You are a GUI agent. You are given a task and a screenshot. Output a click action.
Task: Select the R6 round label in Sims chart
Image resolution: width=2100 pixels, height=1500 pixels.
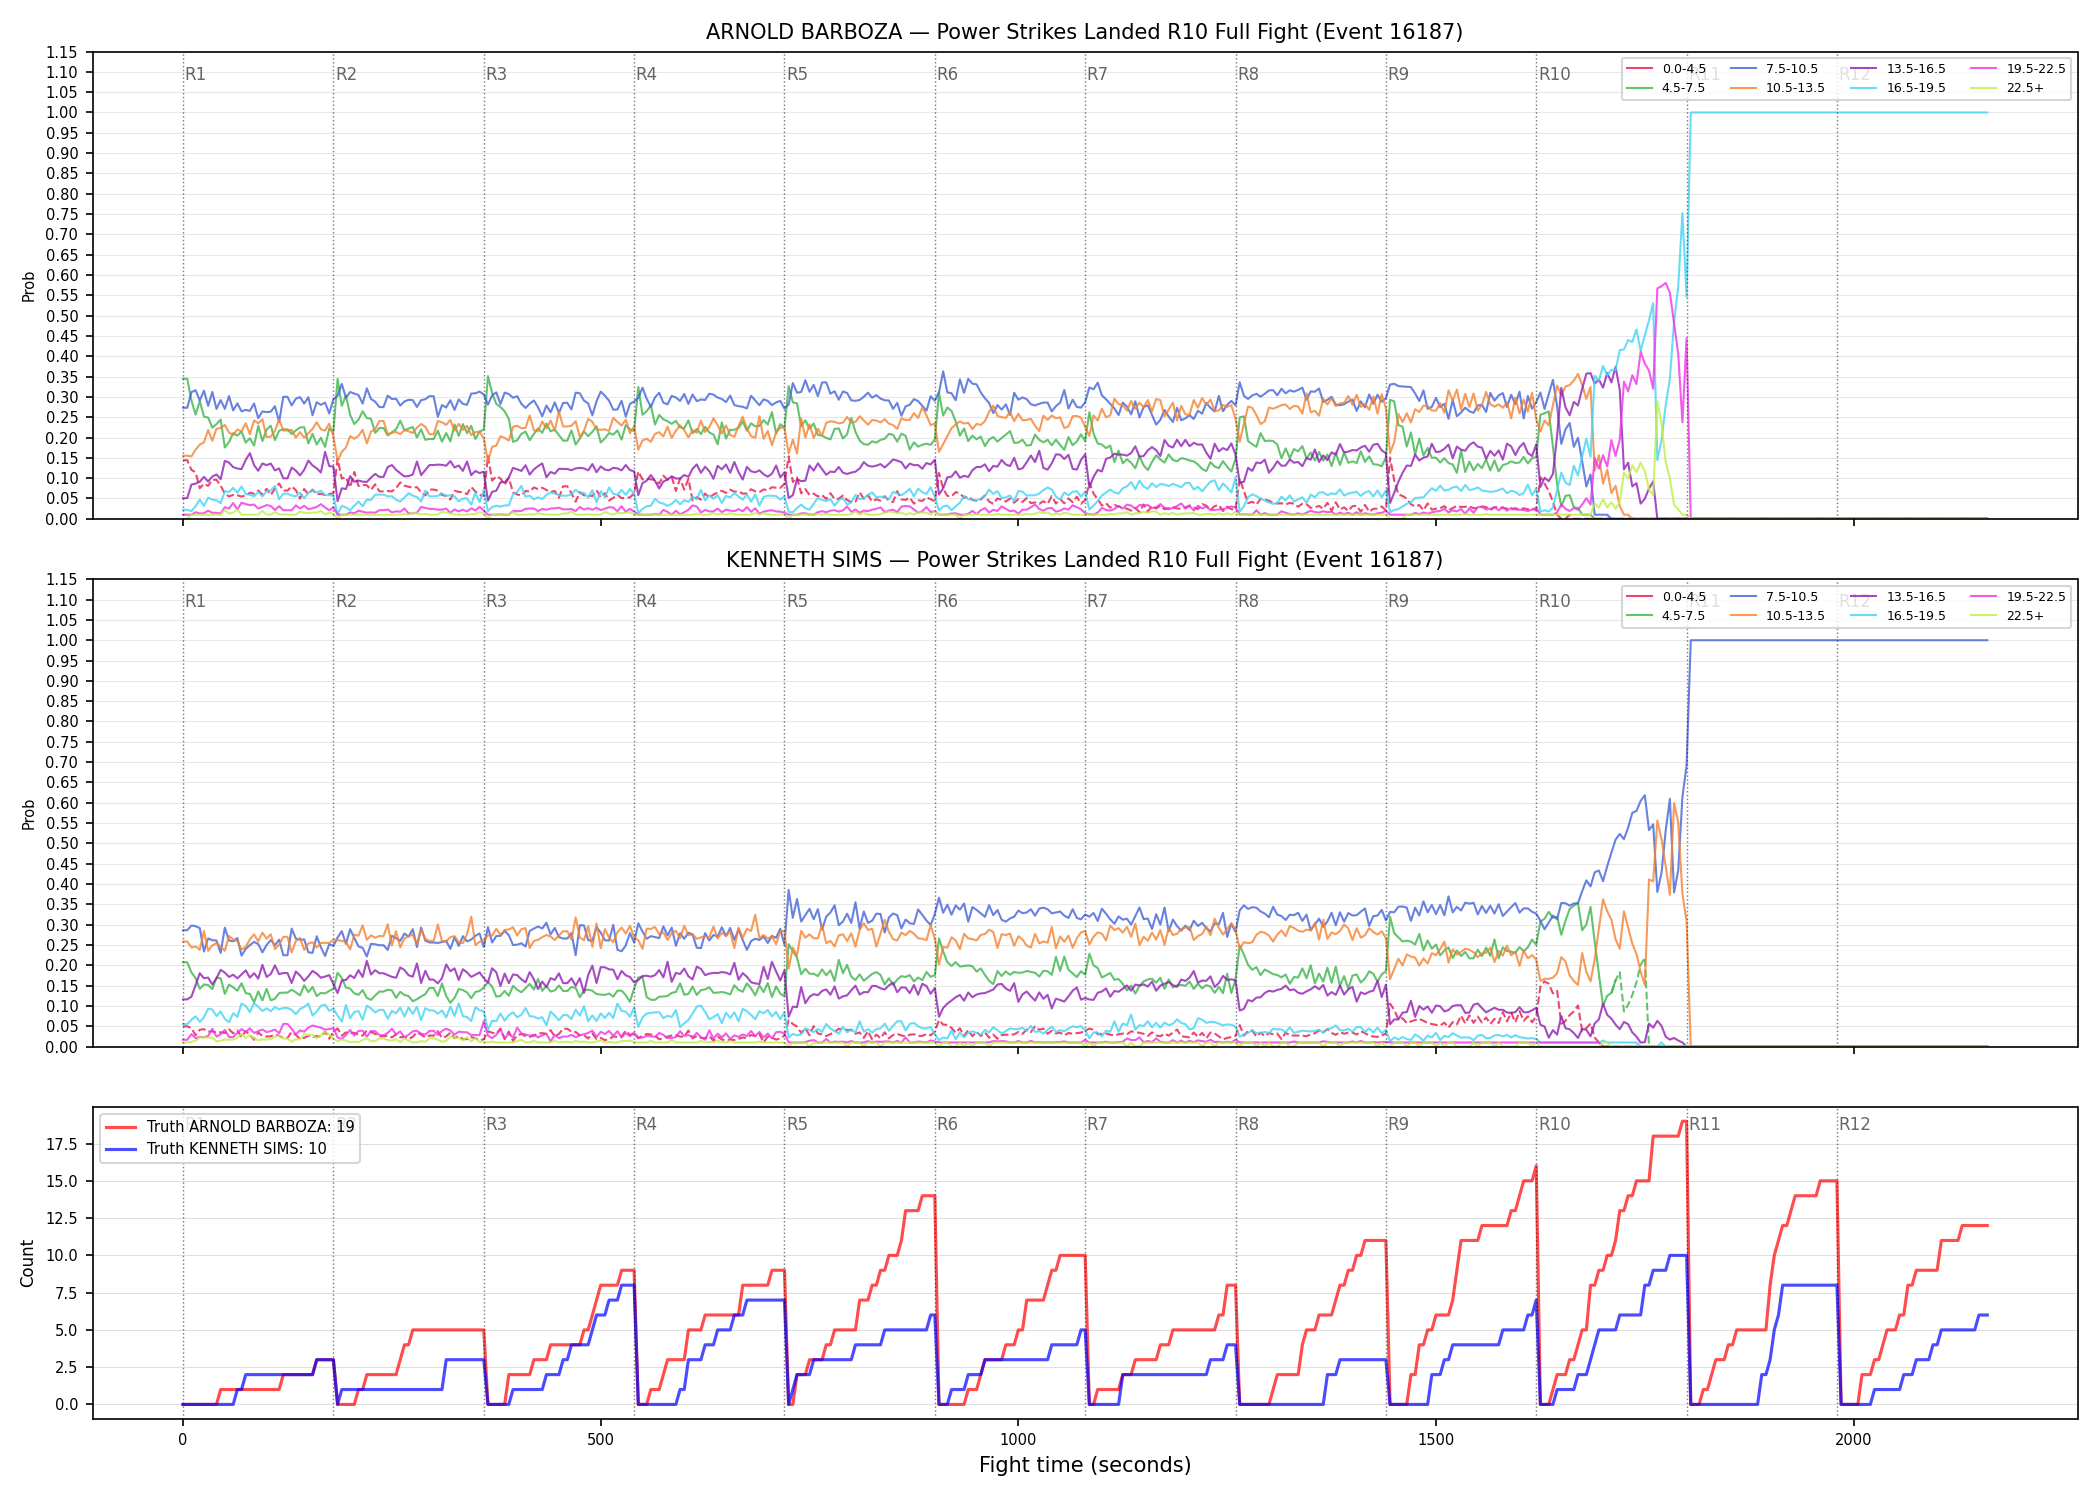[947, 601]
